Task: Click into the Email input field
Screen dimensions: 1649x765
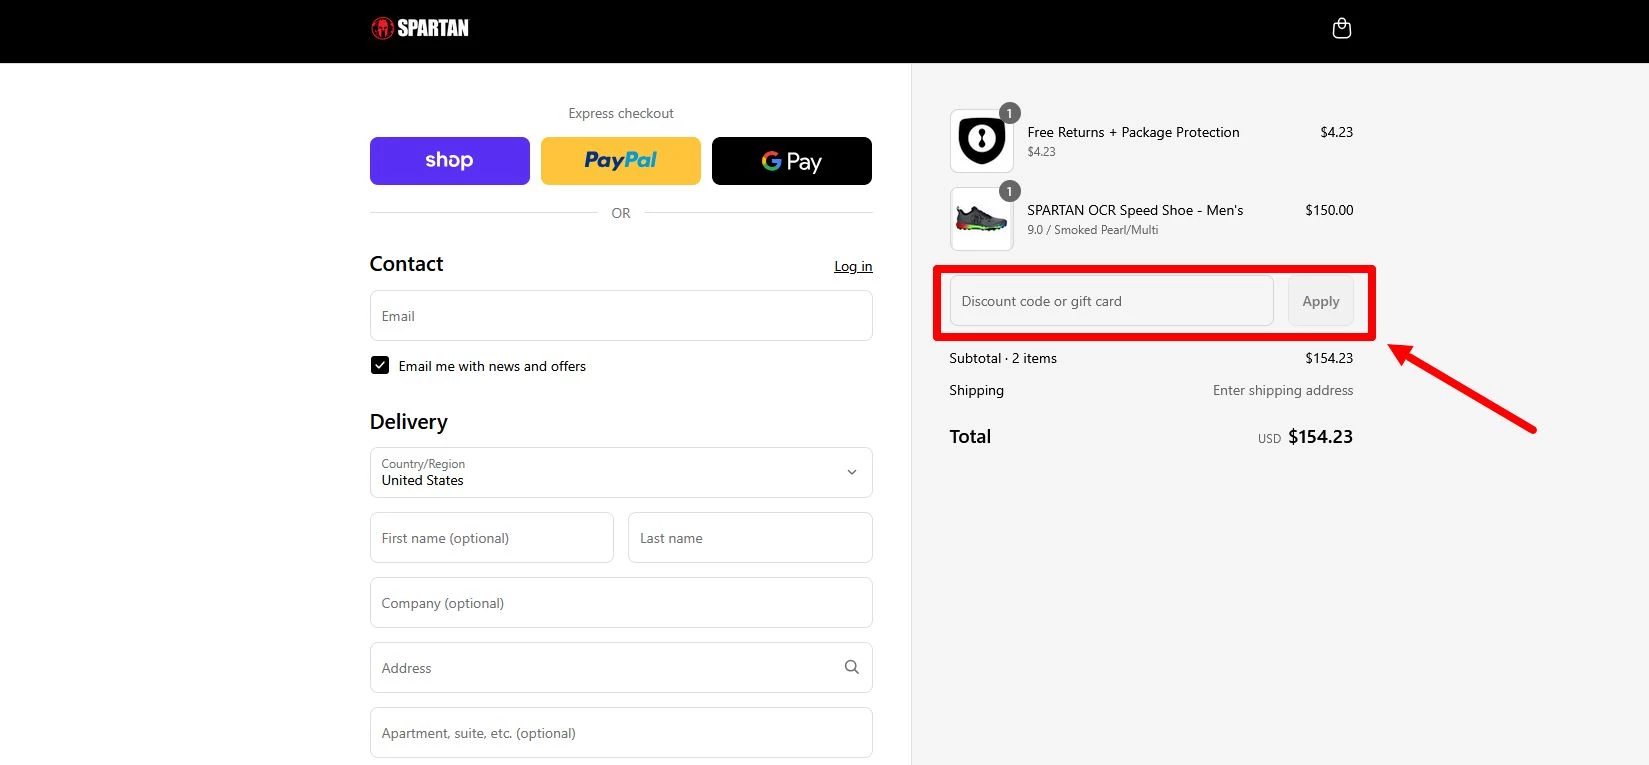Action: pyautogui.click(x=620, y=316)
